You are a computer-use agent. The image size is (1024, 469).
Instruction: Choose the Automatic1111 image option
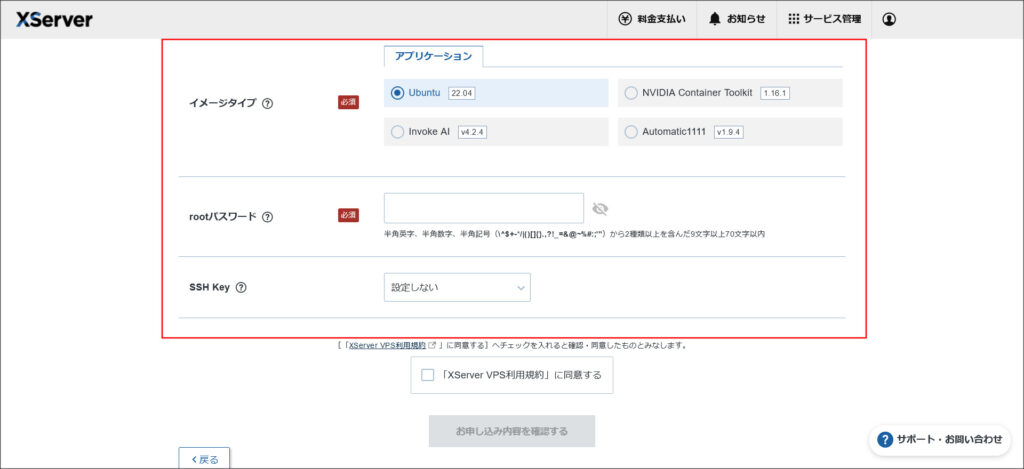tap(631, 132)
